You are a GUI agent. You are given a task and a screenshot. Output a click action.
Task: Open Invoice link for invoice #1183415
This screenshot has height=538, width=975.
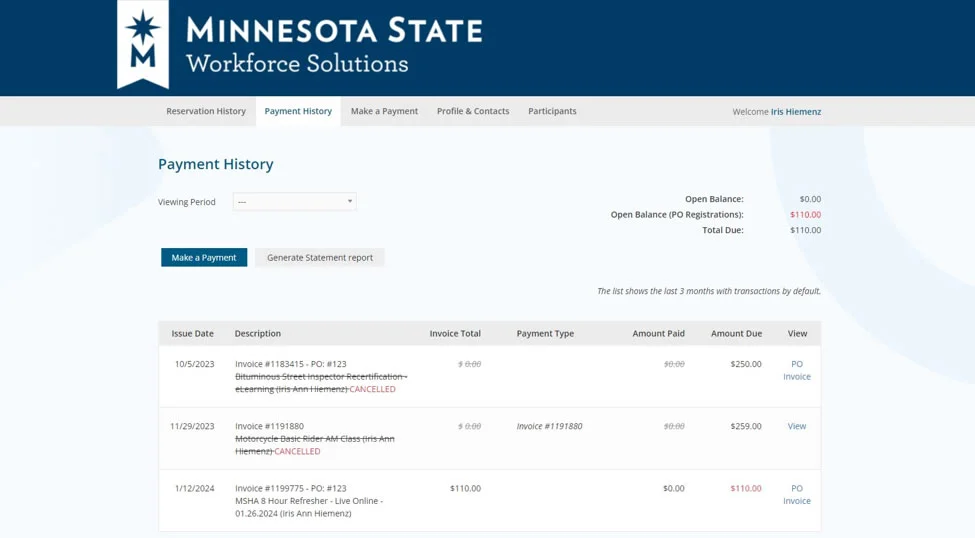(797, 376)
